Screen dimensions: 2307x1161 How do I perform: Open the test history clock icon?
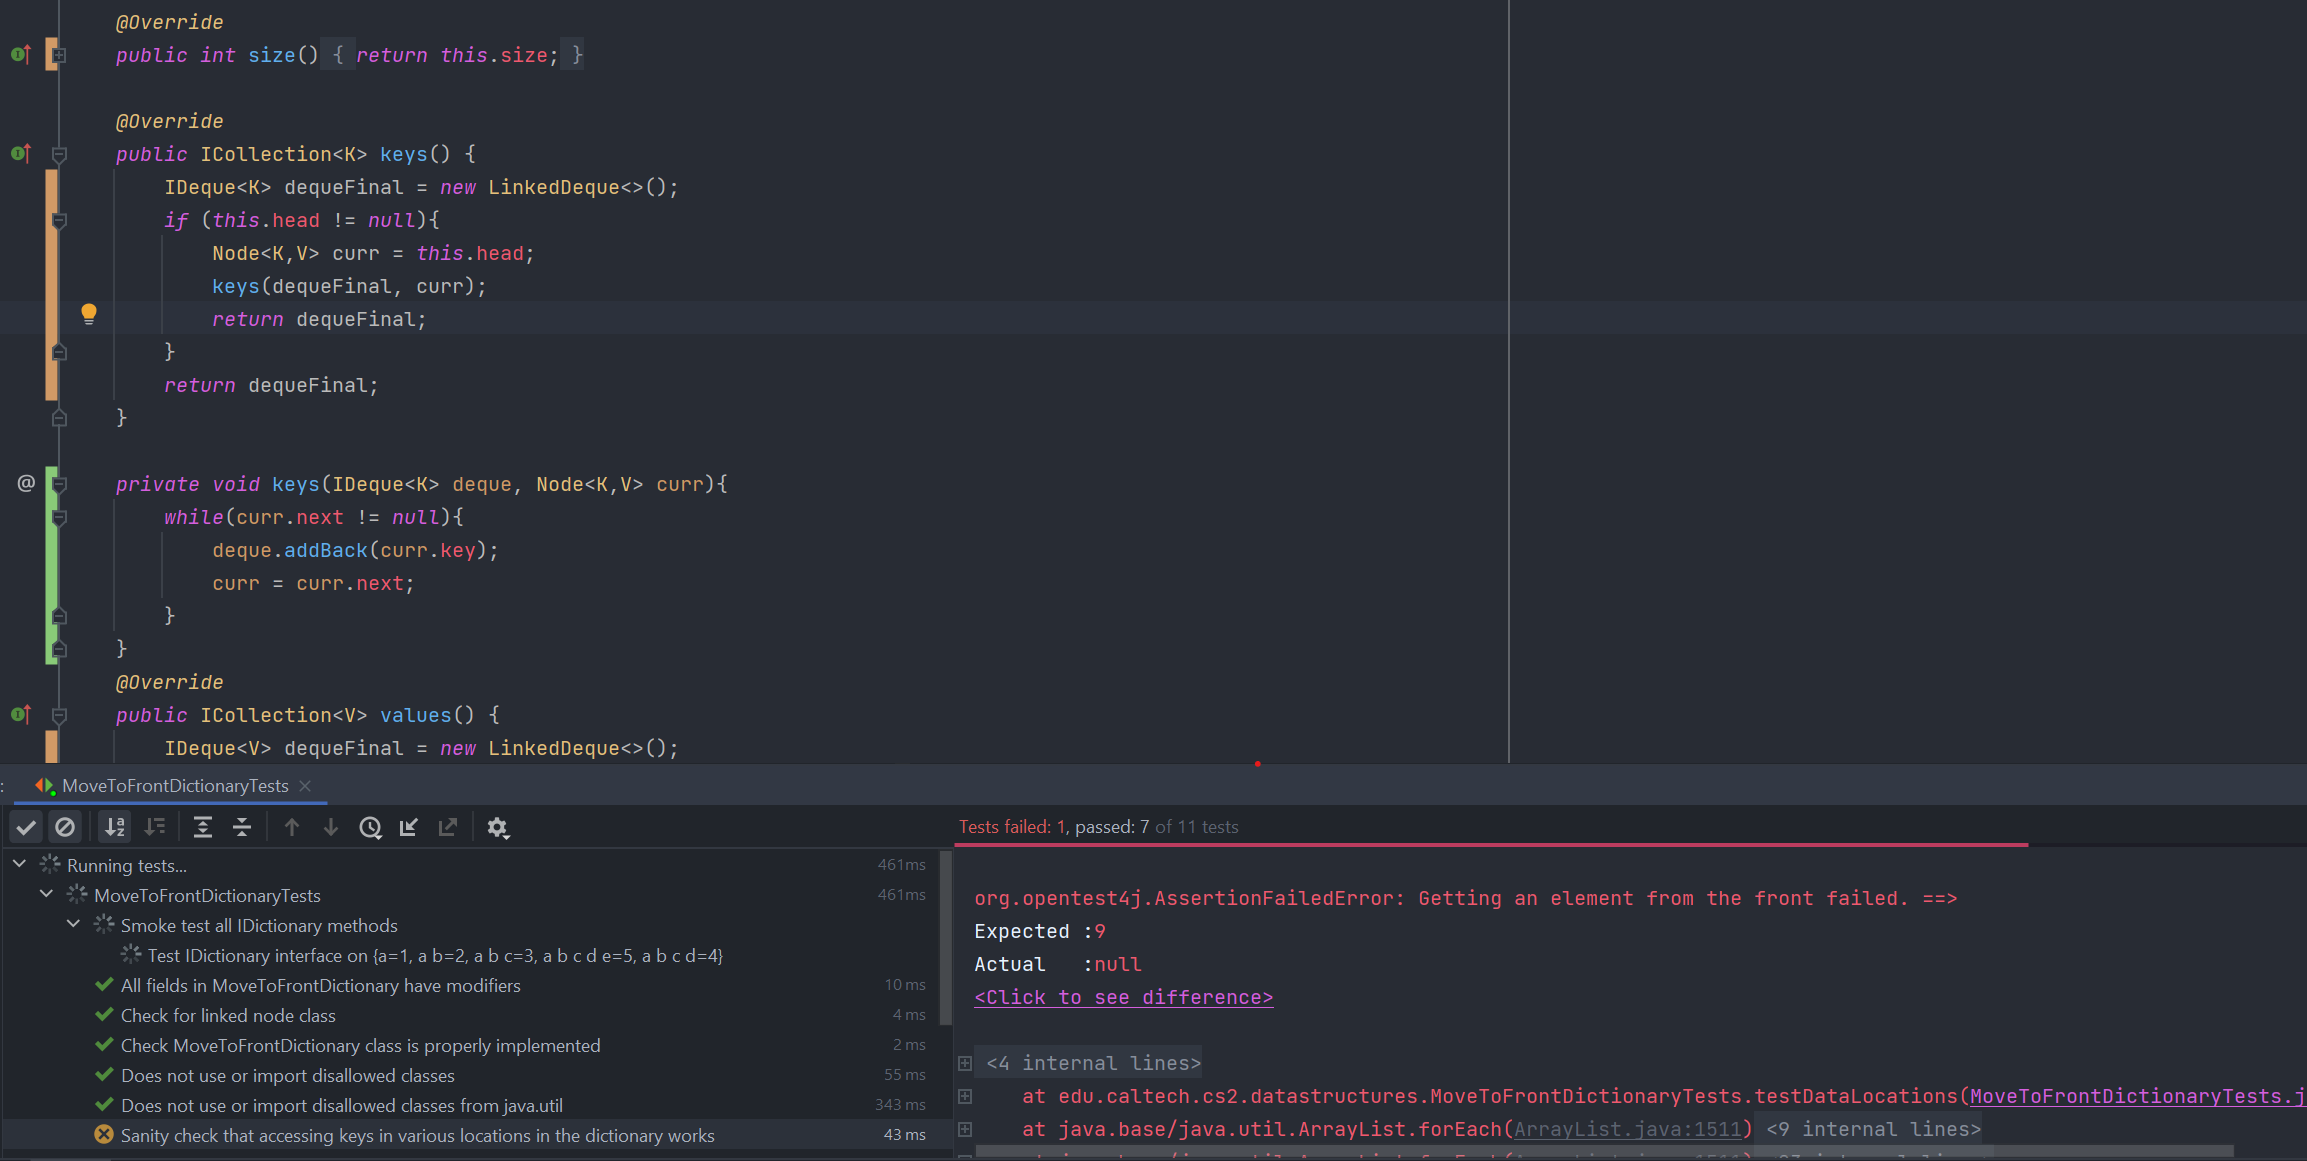[370, 827]
